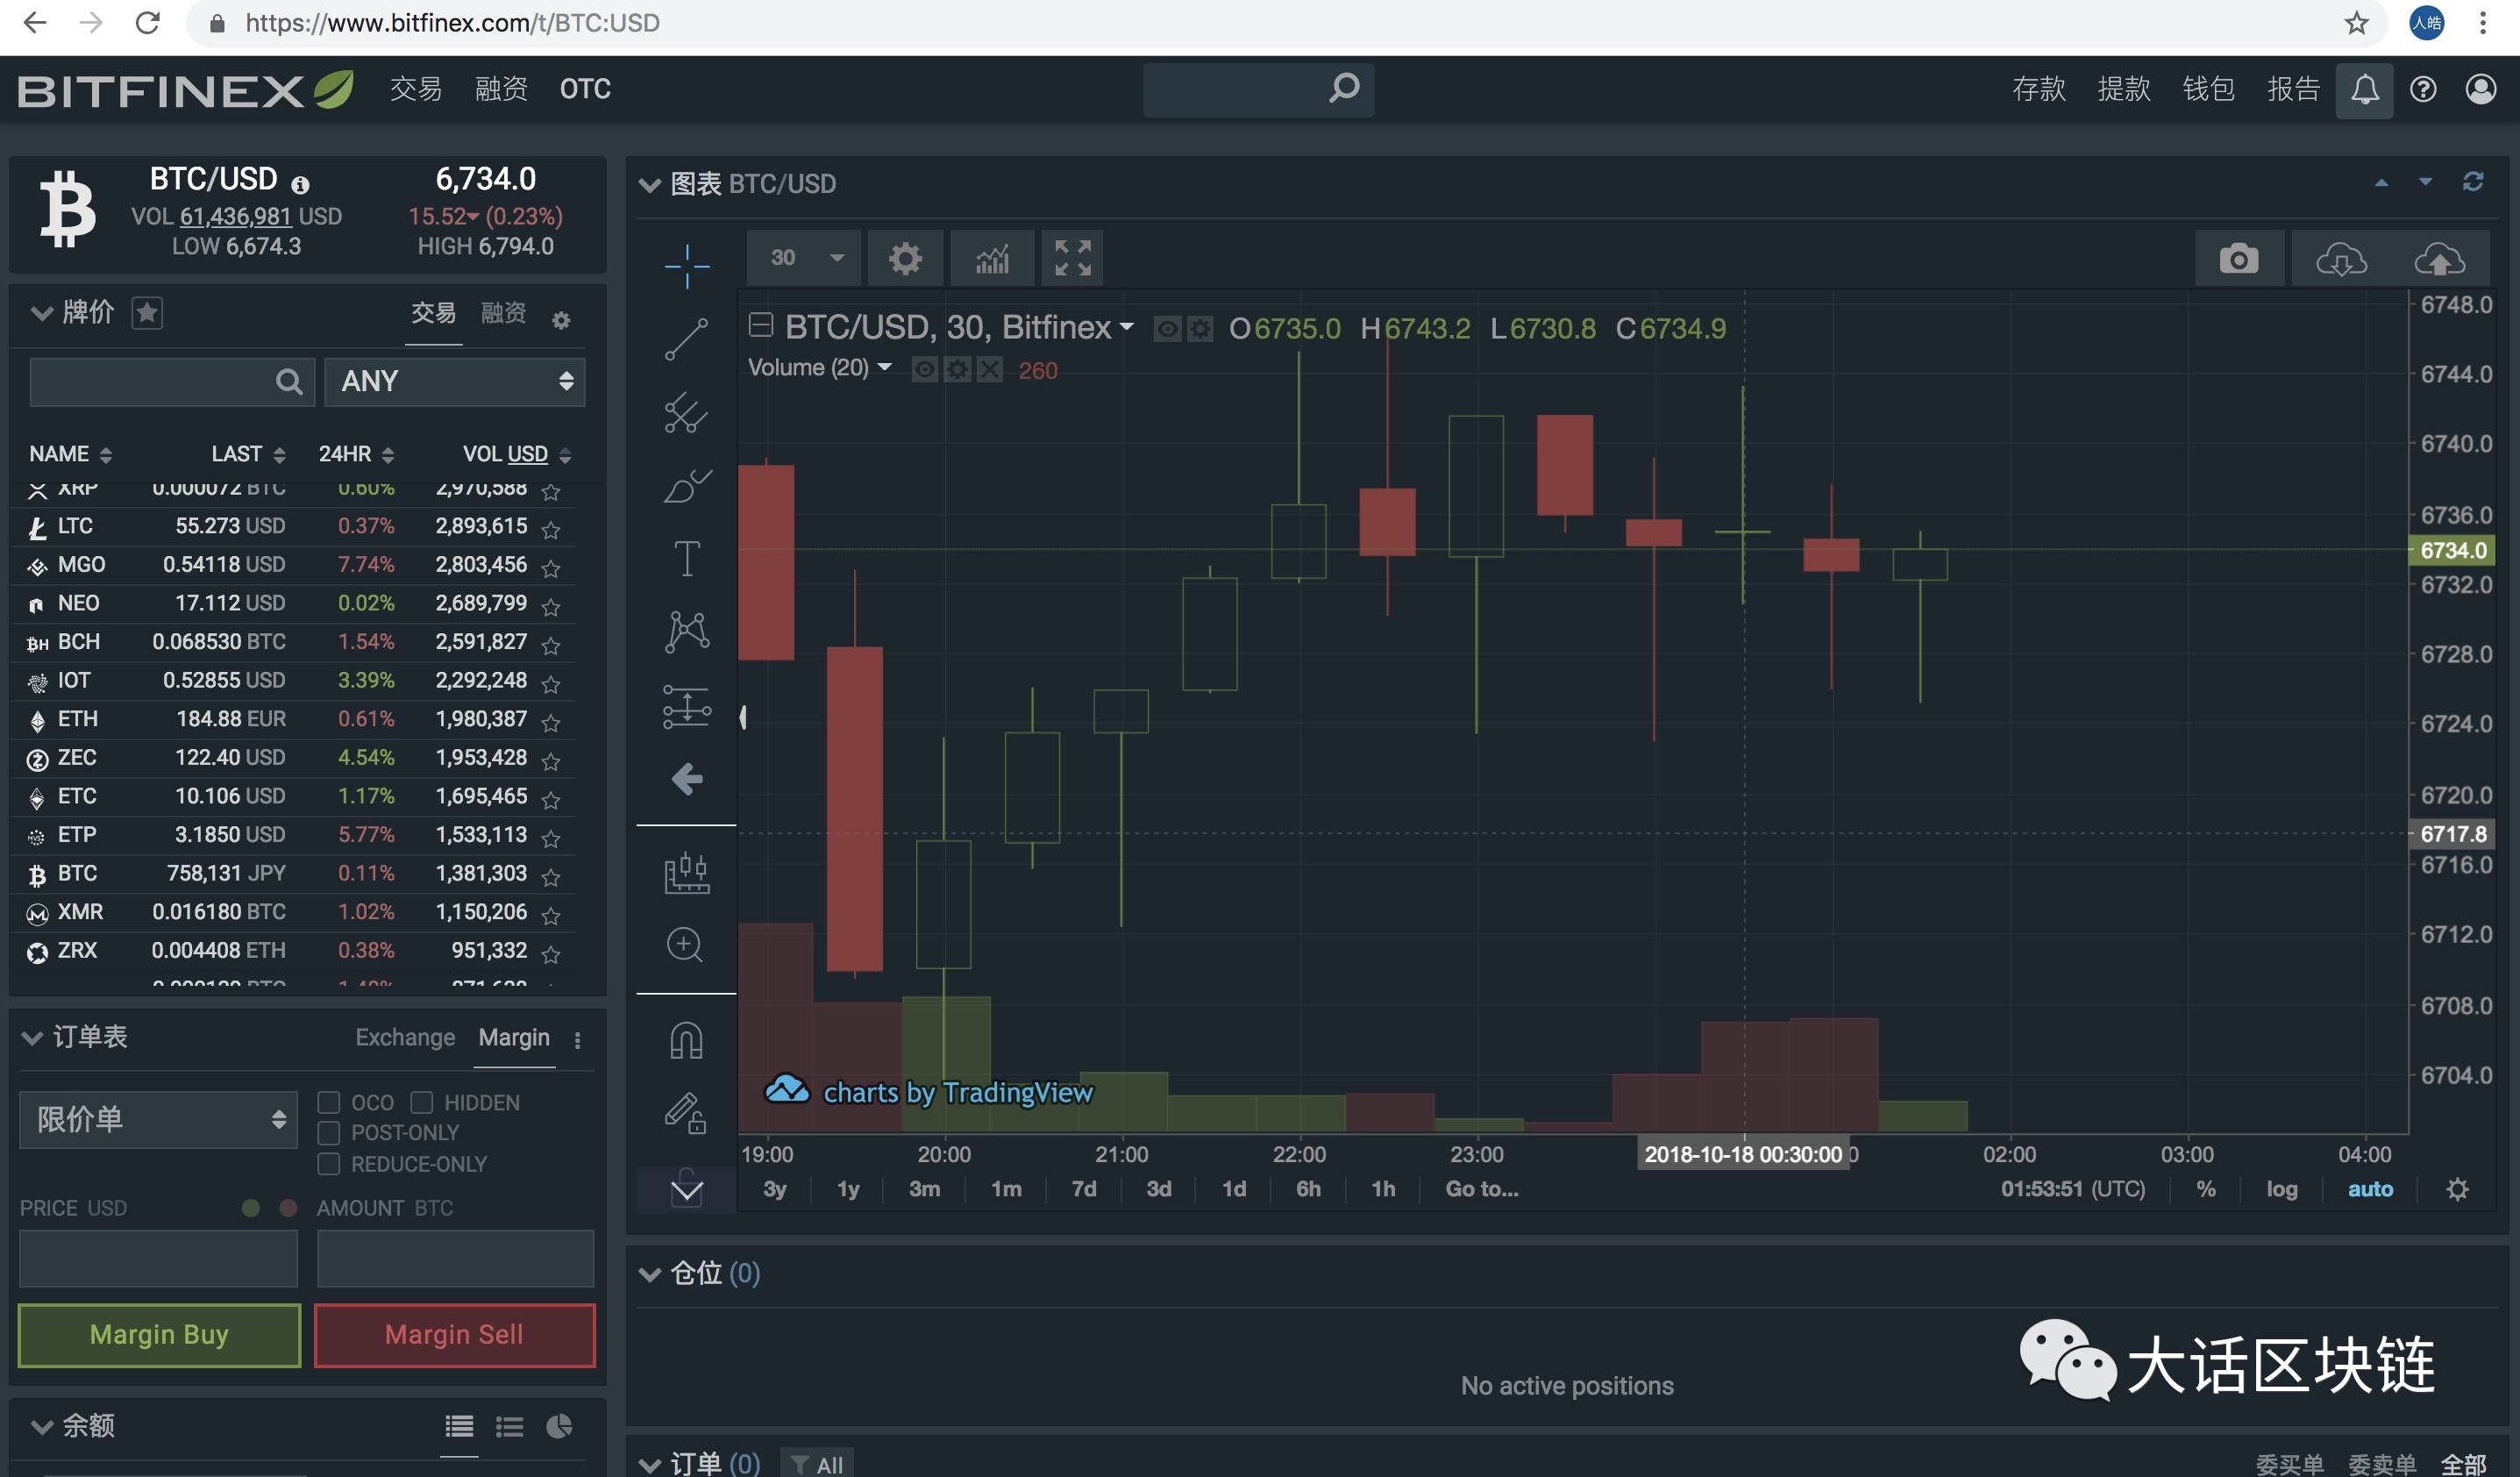
Task: Load chart layout from cloud
Action: coord(2341,259)
